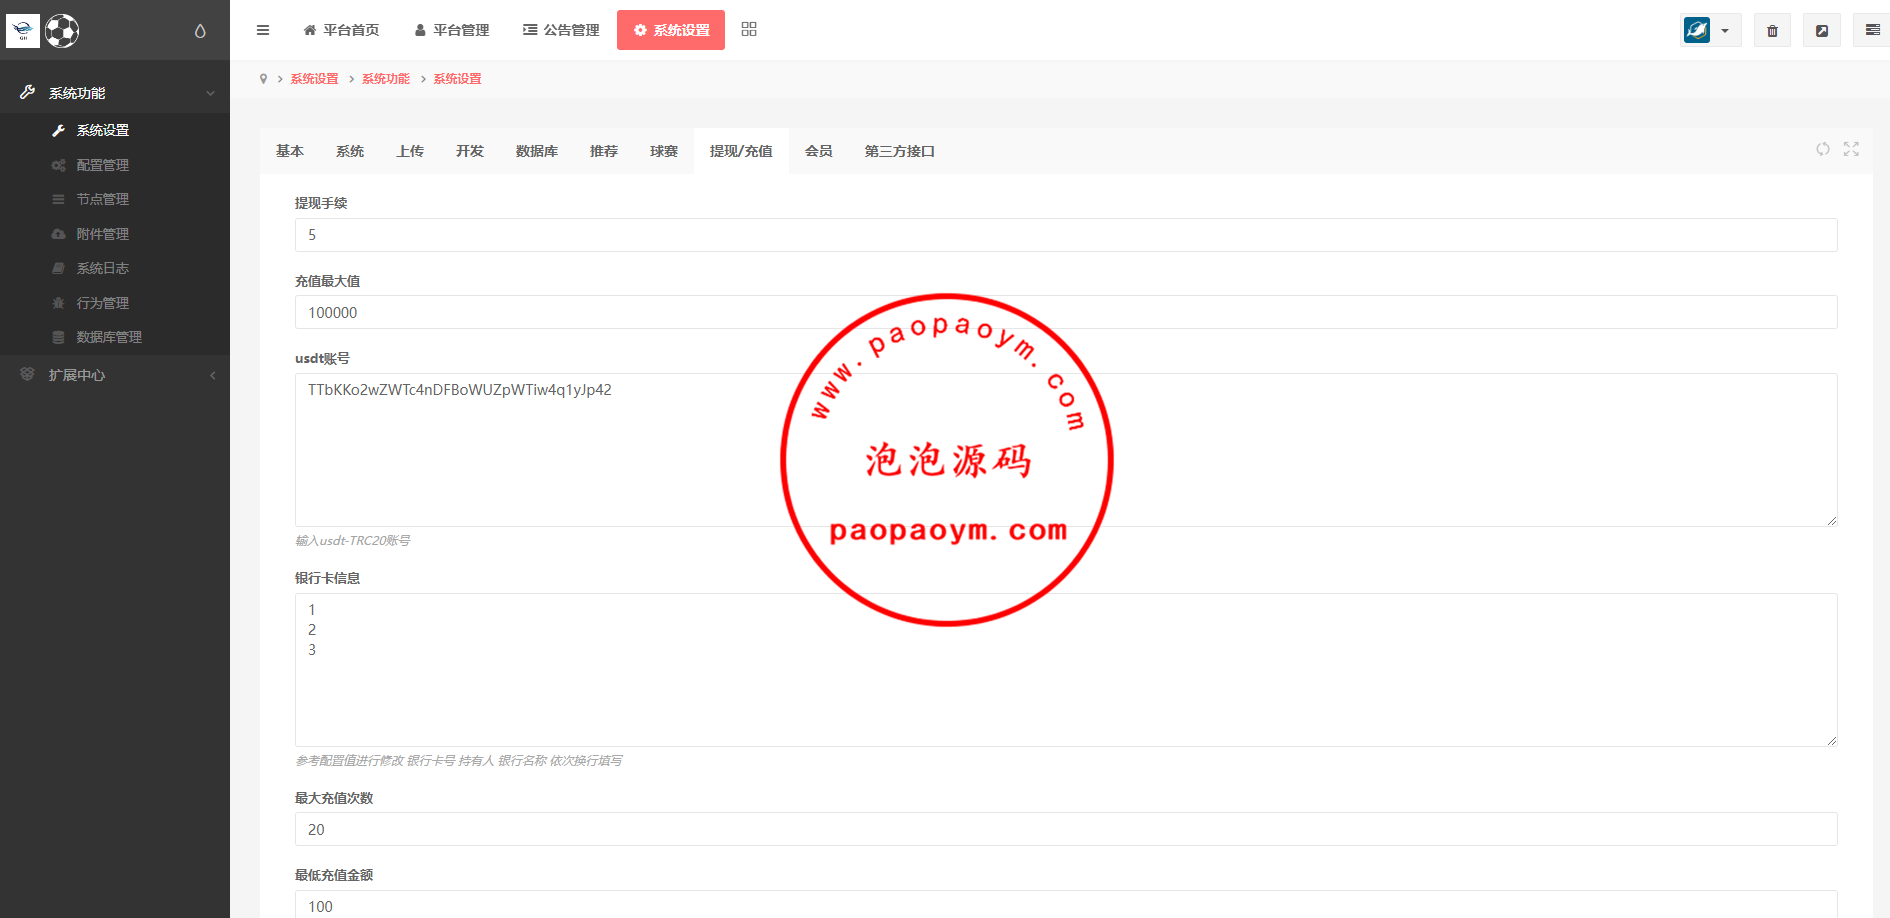The height and width of the screenshot is (918, 1890).
Task: Expand the 扩展中心 sidebar section
Action: pyautogui.click(x=115, y=375)
